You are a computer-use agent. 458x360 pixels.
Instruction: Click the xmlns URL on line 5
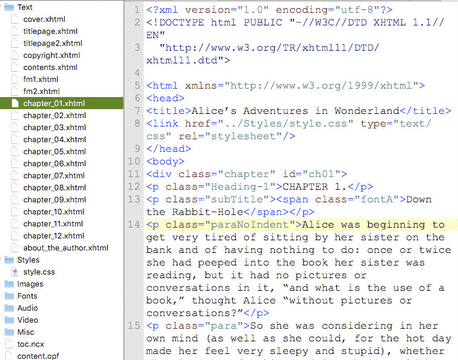(321, 85)
